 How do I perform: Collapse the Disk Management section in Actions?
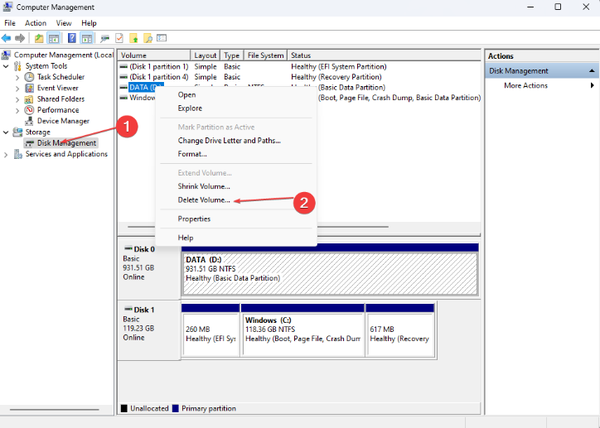pos(592,71)
